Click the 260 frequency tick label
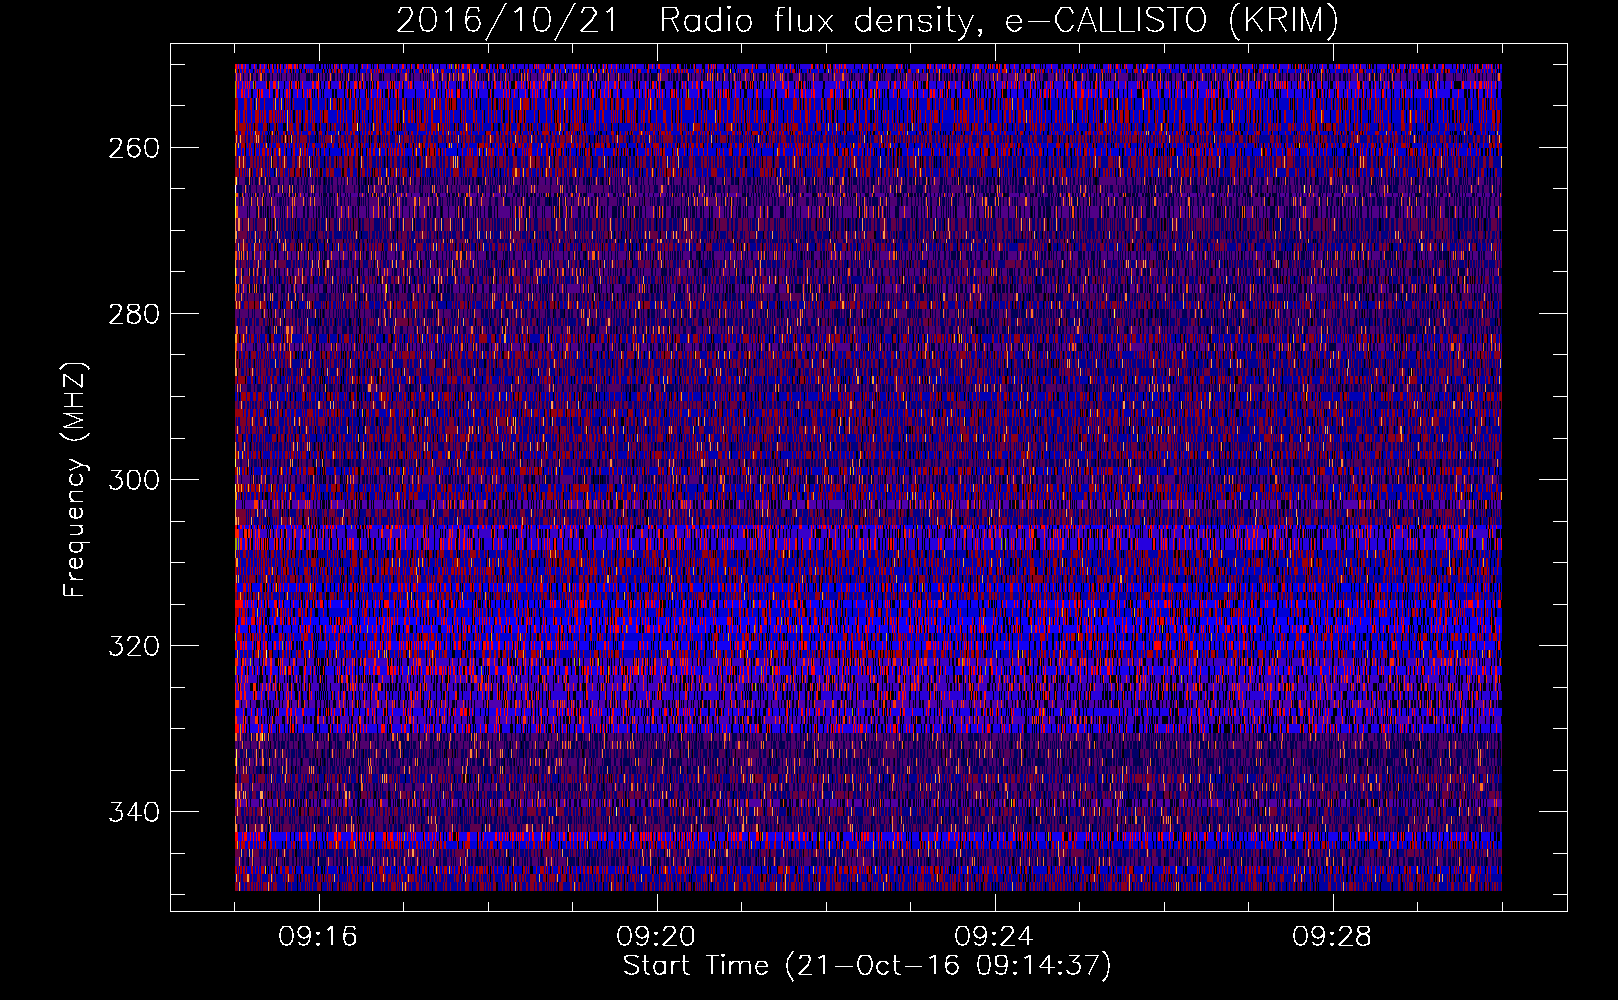This screenshot has width=1618, height=1000. (132, 148)
